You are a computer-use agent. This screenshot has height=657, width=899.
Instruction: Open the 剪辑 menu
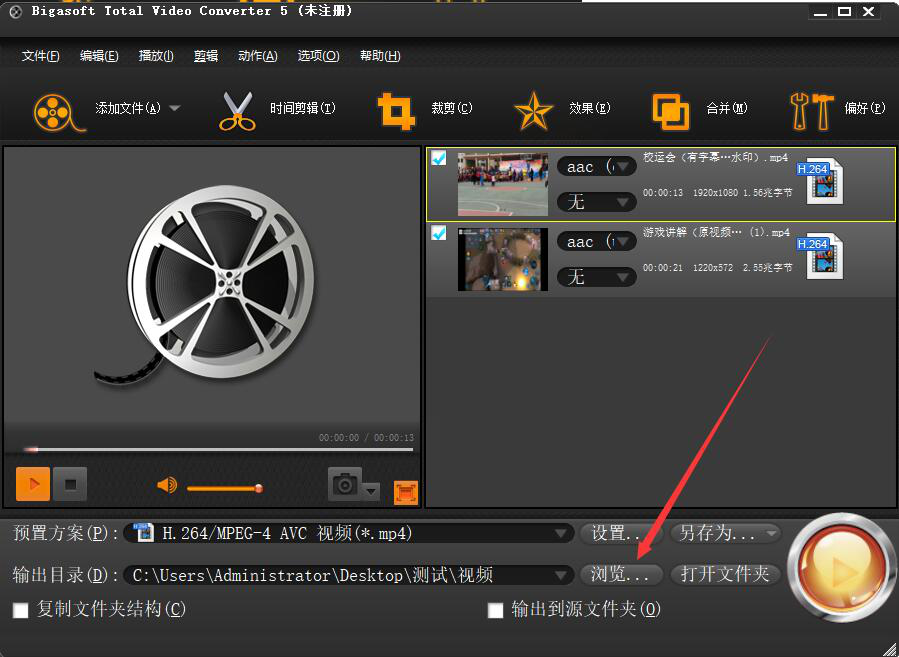point(206,56)
